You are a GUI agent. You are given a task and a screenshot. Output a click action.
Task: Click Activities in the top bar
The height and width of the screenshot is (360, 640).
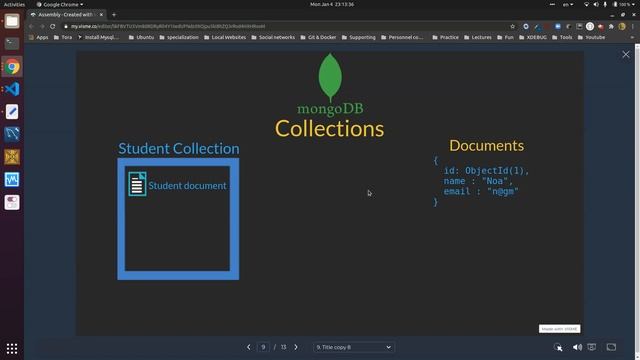click(14, 4)
